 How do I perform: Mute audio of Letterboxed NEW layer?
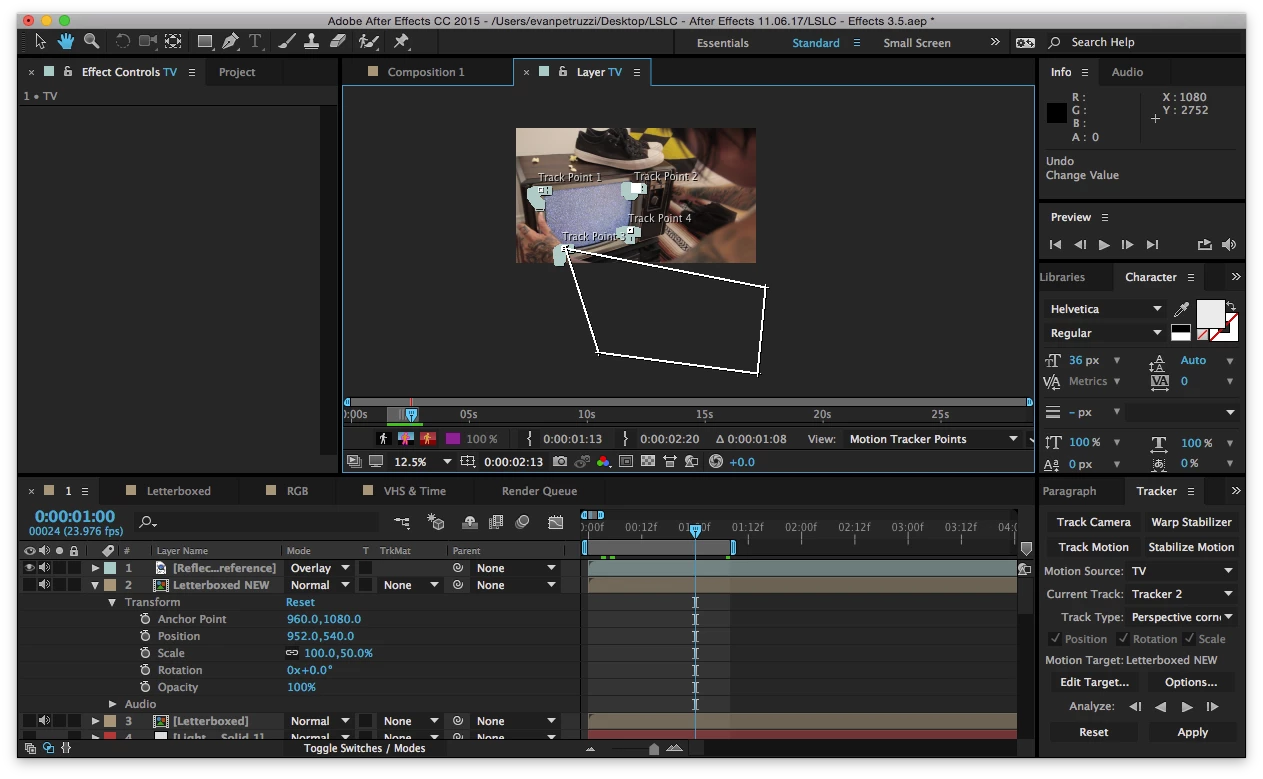coord(44,585)
